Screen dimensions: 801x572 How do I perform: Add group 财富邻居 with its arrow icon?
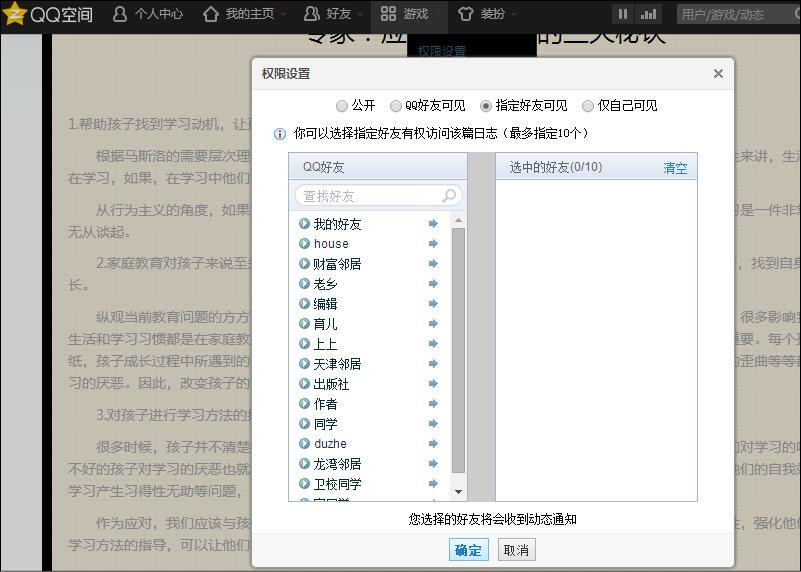point(433,264)
